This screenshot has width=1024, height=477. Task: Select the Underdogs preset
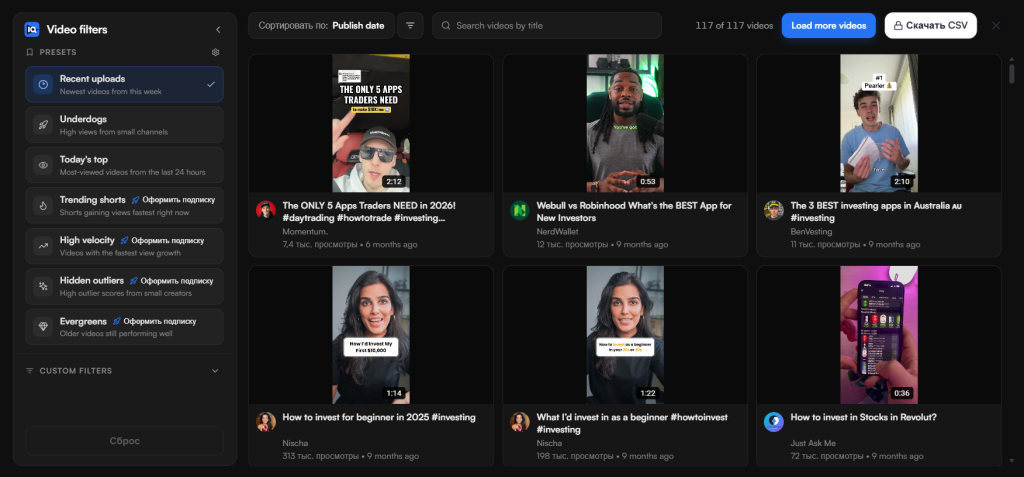click(125, 125)
